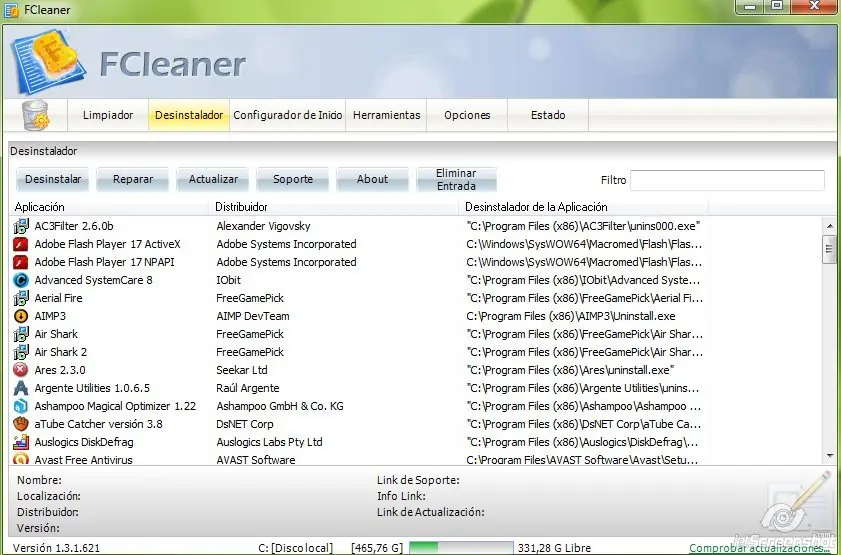Click the Avast Free Antivirus icon
841x555 pixels.
point(21,459)
